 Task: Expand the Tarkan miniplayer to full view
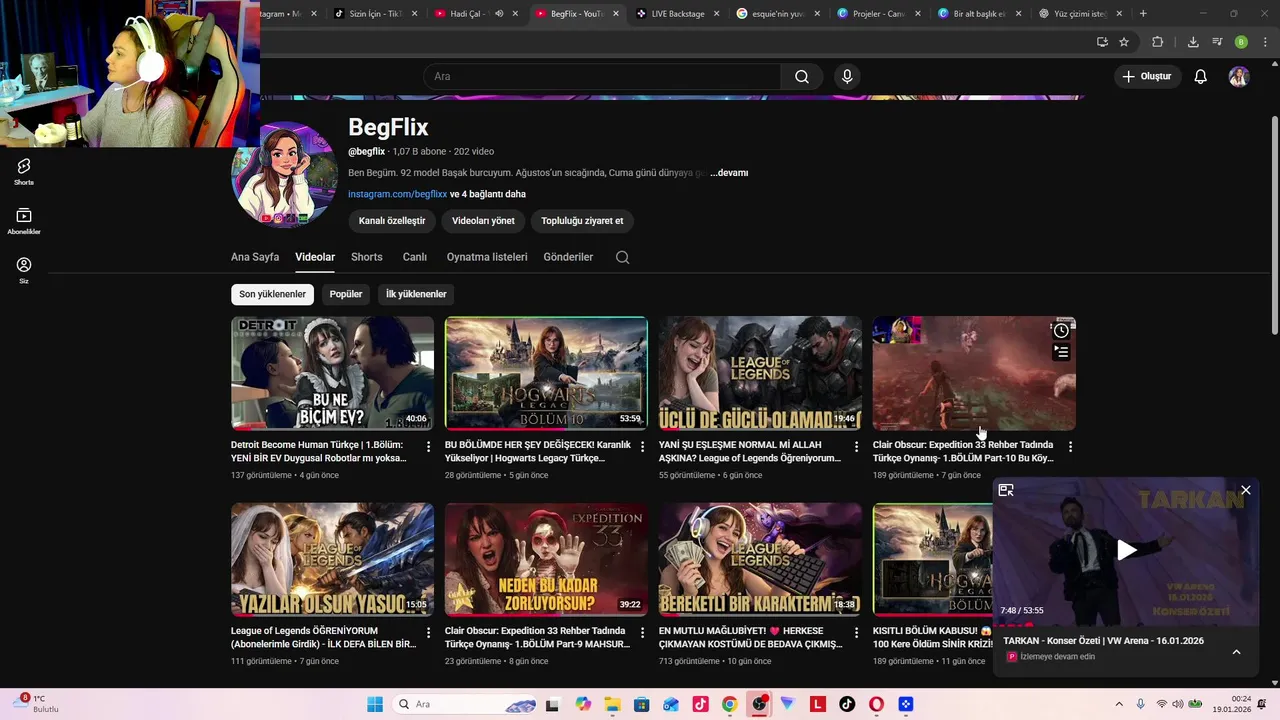click(x=1006, y=490)
